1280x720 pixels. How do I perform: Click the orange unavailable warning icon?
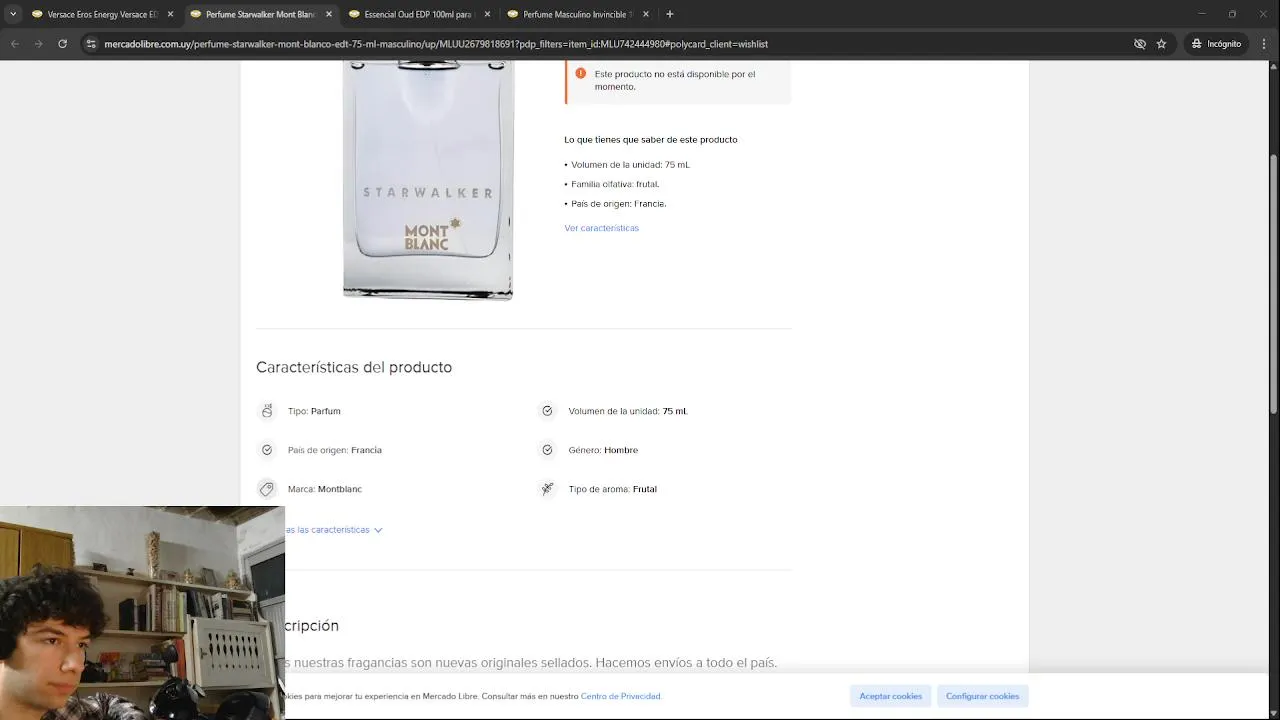tap(581, 74)
